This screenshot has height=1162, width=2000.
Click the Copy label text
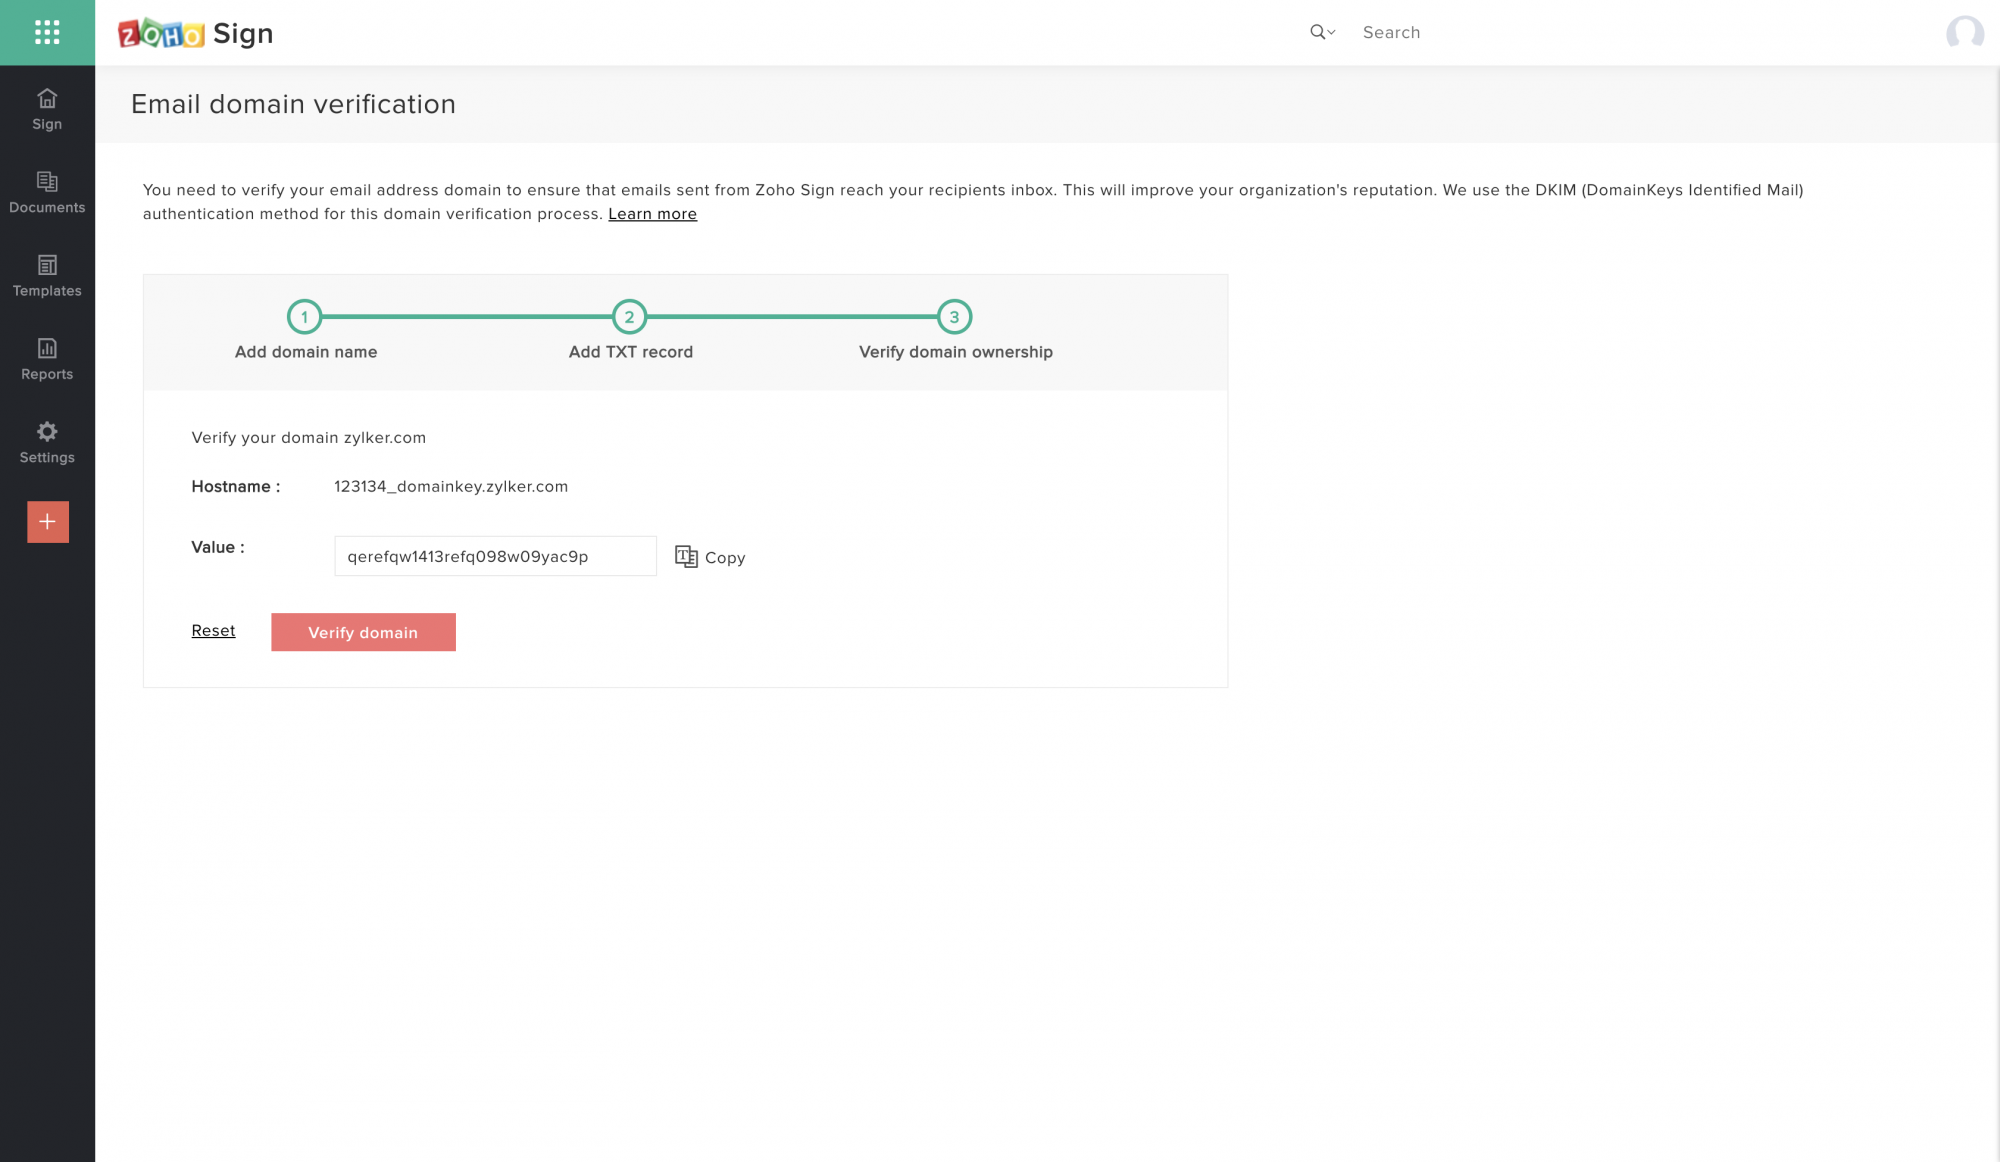[725, 558]
